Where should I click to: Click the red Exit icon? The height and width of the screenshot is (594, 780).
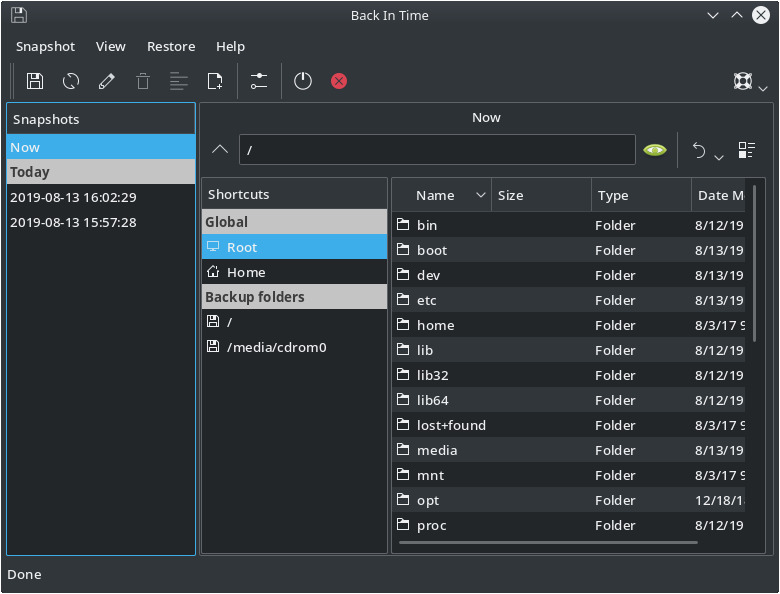339,81
